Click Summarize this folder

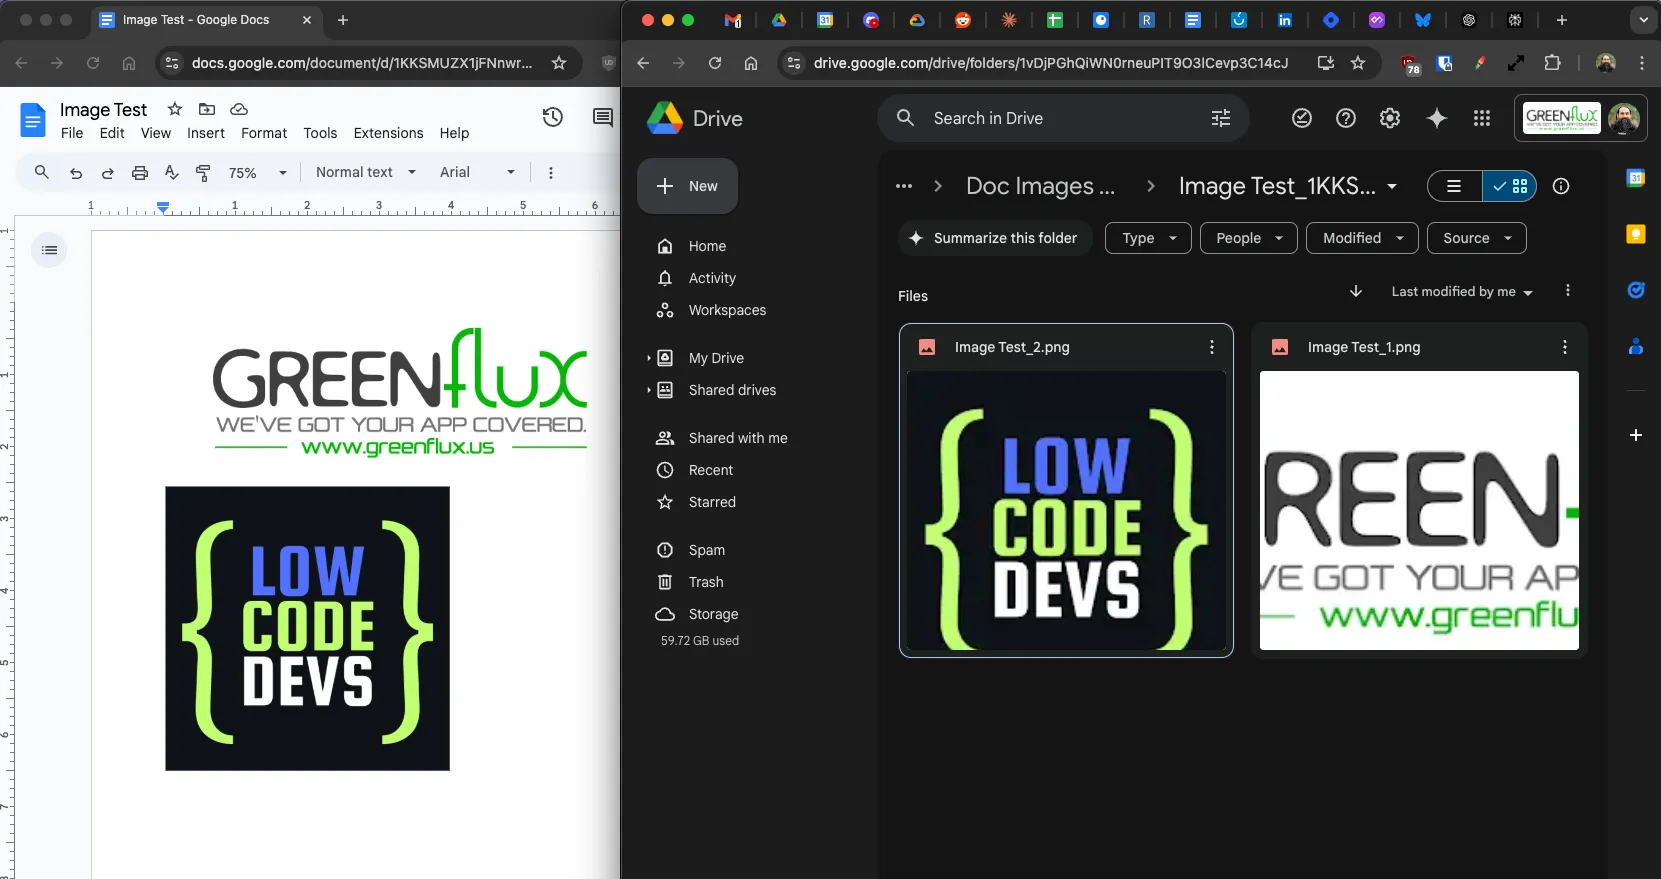click(x=992, y=238)
